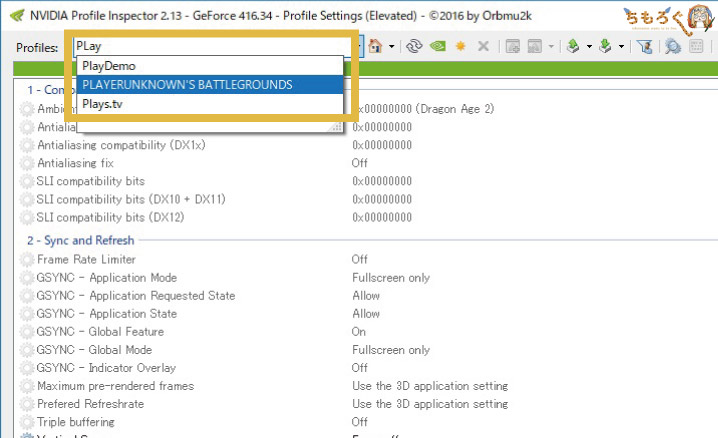Click gear icon beside Triple buffering
The height and width of the screenshot is (438, 718).
pos(27,422)
